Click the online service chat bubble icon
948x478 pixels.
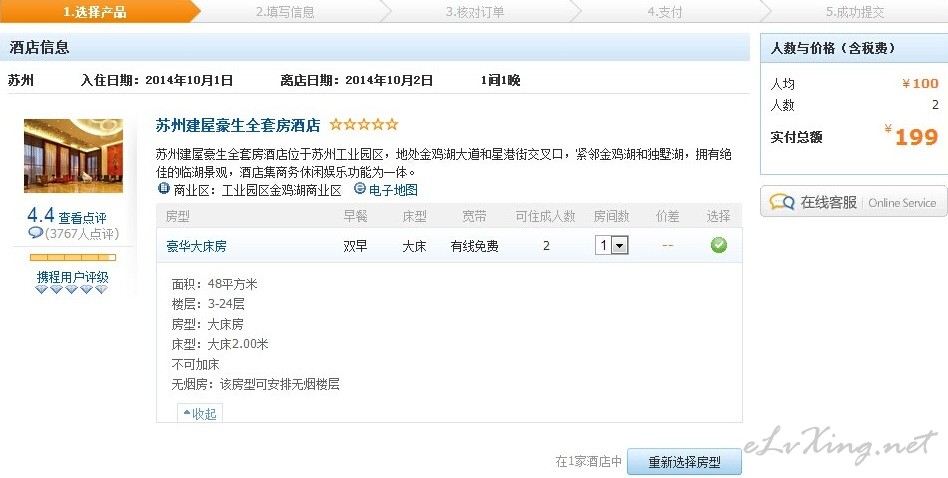[782, 202]
